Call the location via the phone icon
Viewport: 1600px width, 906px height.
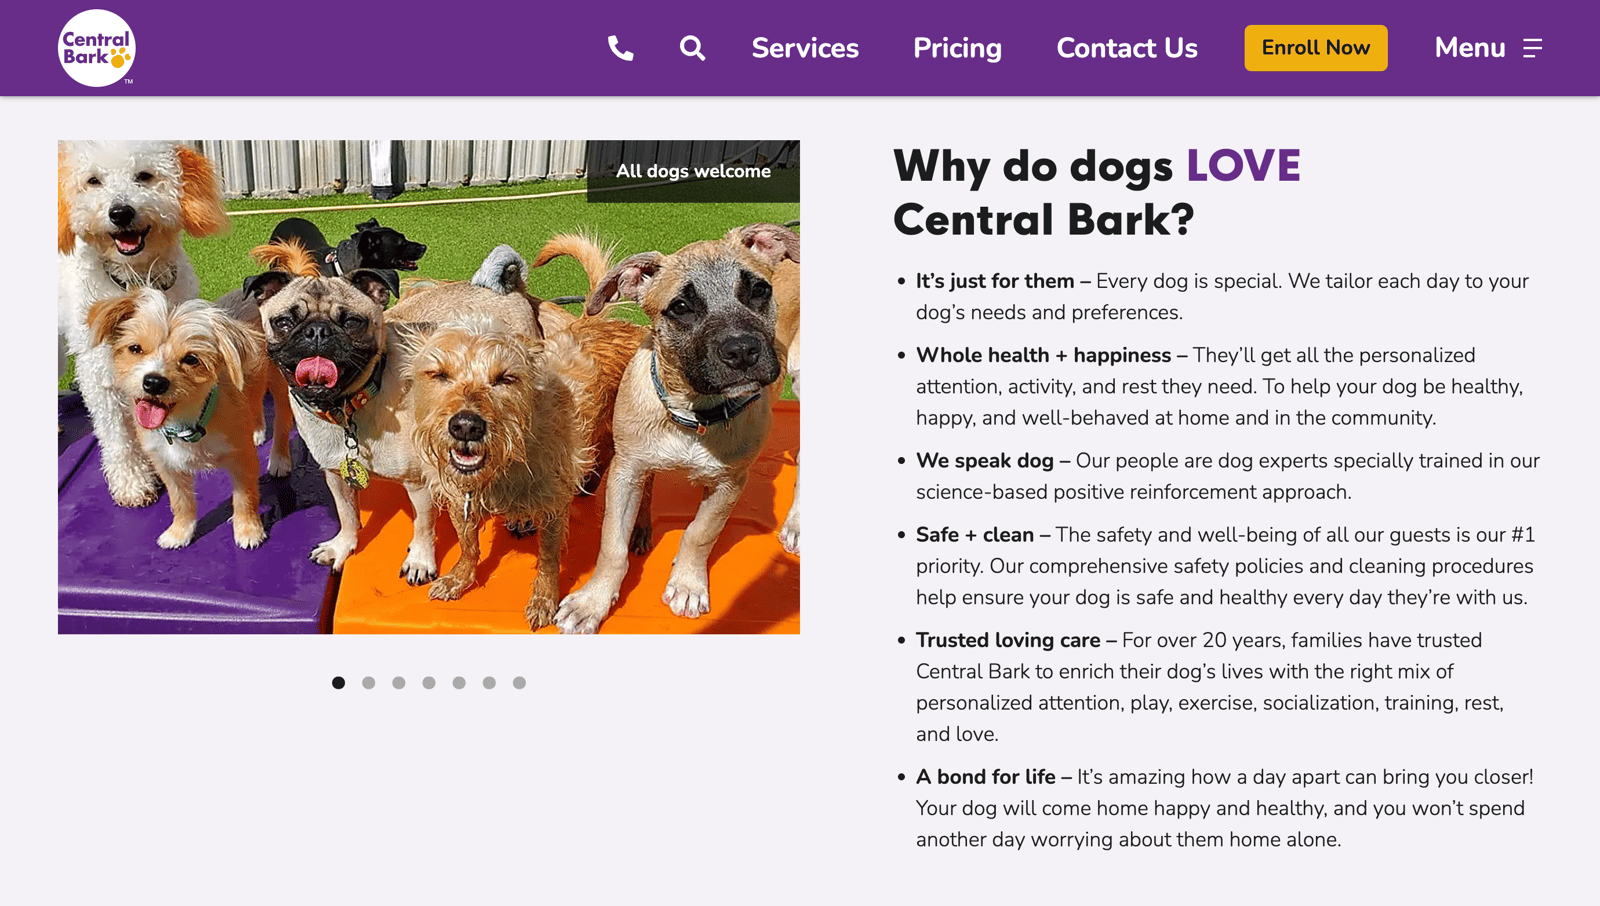619,47
